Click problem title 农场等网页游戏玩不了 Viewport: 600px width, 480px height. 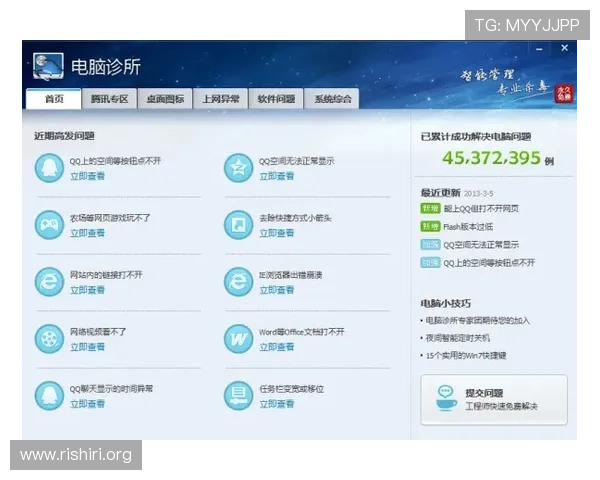(x=110, y=218)
